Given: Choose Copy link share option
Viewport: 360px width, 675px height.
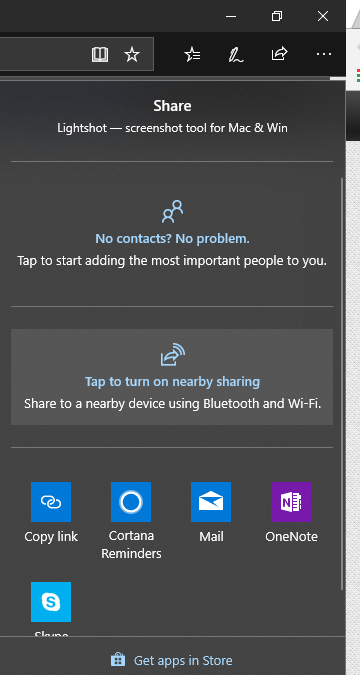Looking at the screenshot, I should point(51,512).
